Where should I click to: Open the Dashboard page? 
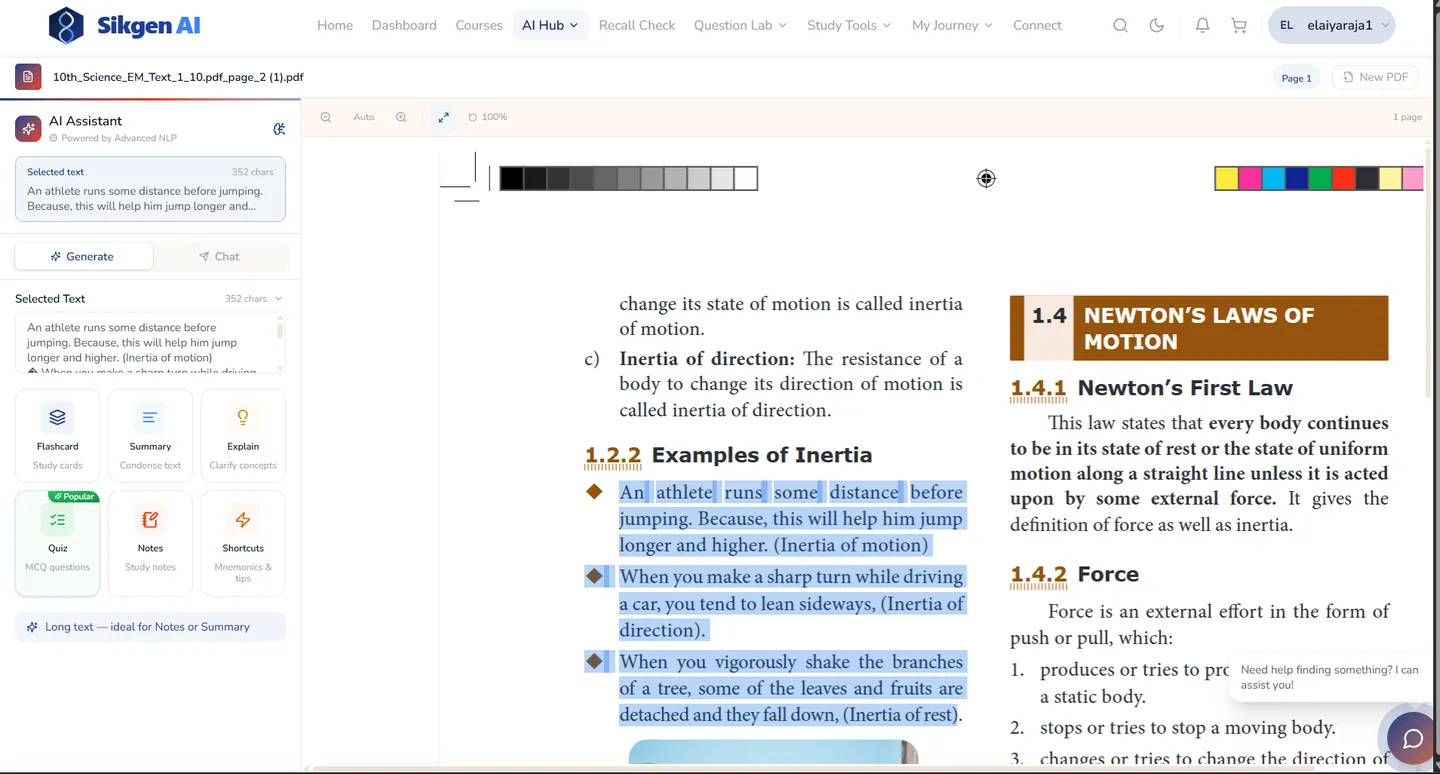404,25
